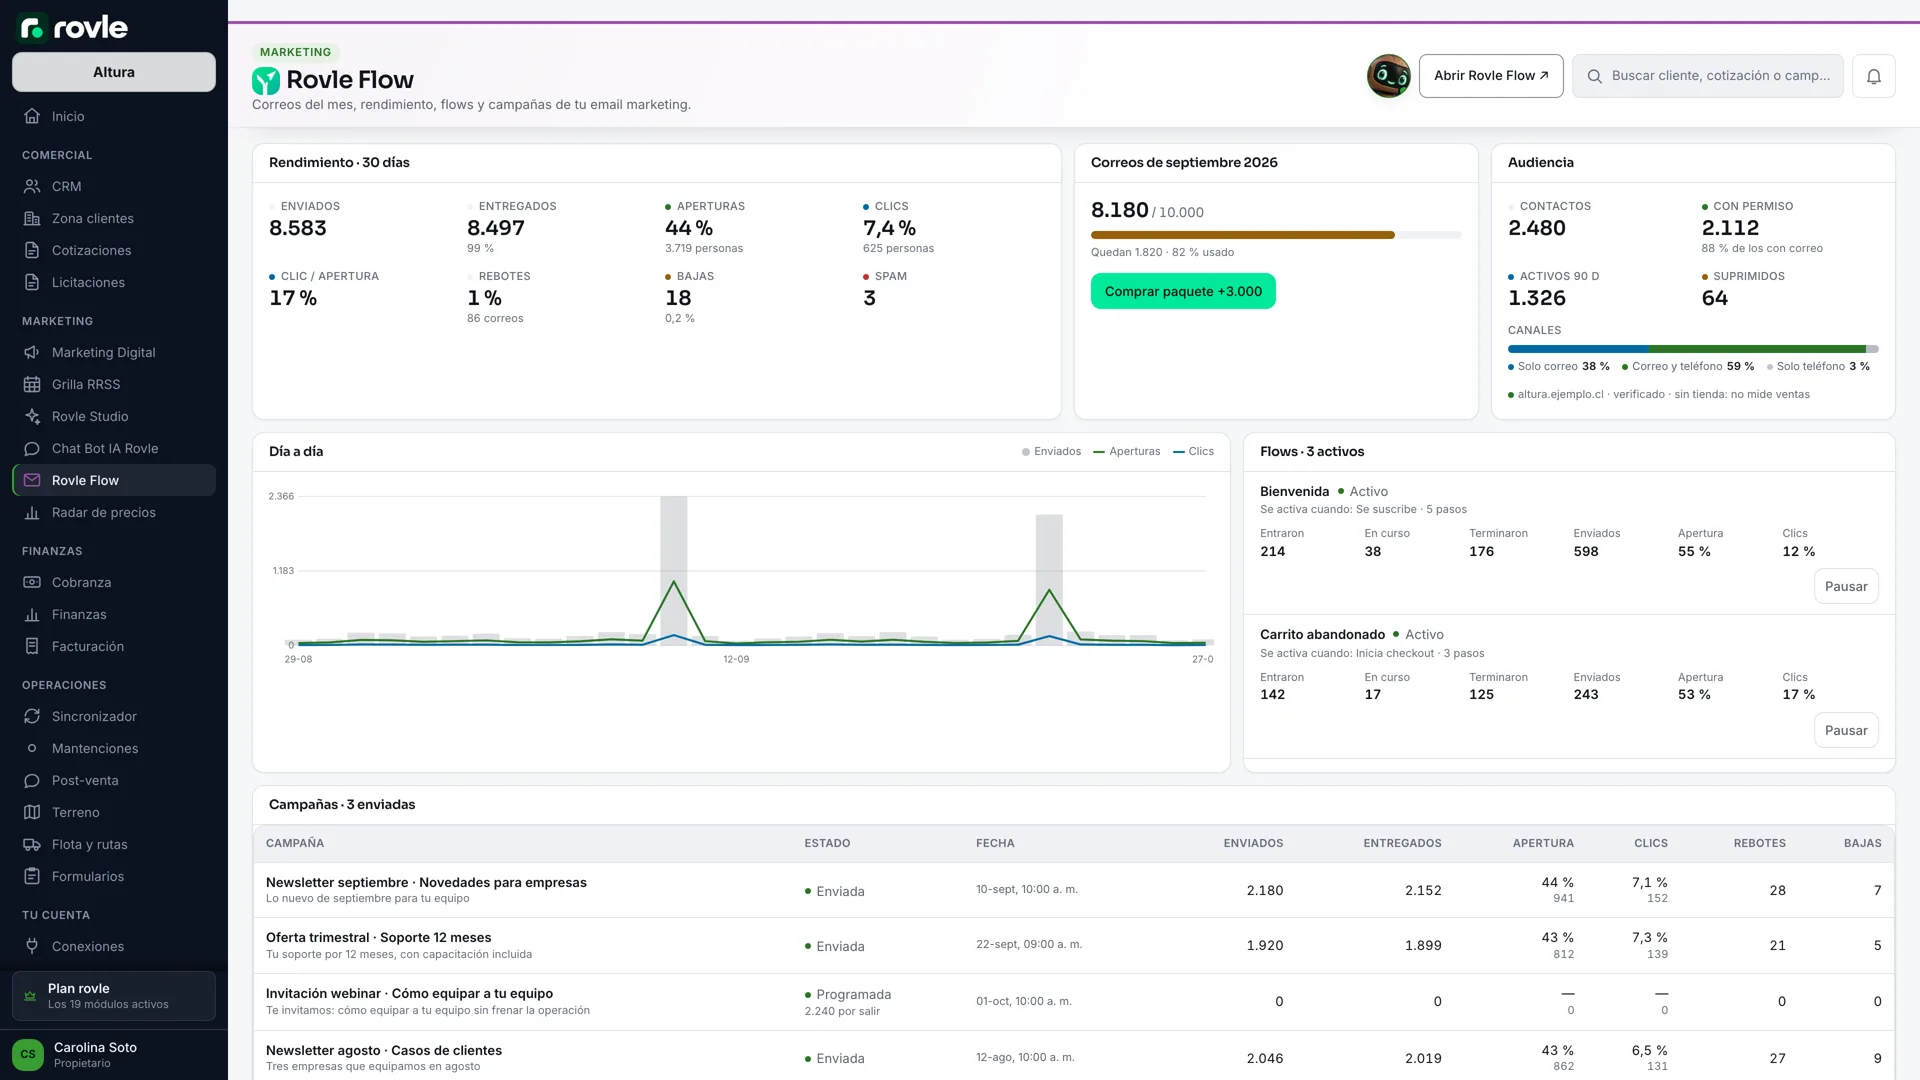Click the September email quota progress bar
This screenshot has height=1080, width=1920.
coord(1276,235)
